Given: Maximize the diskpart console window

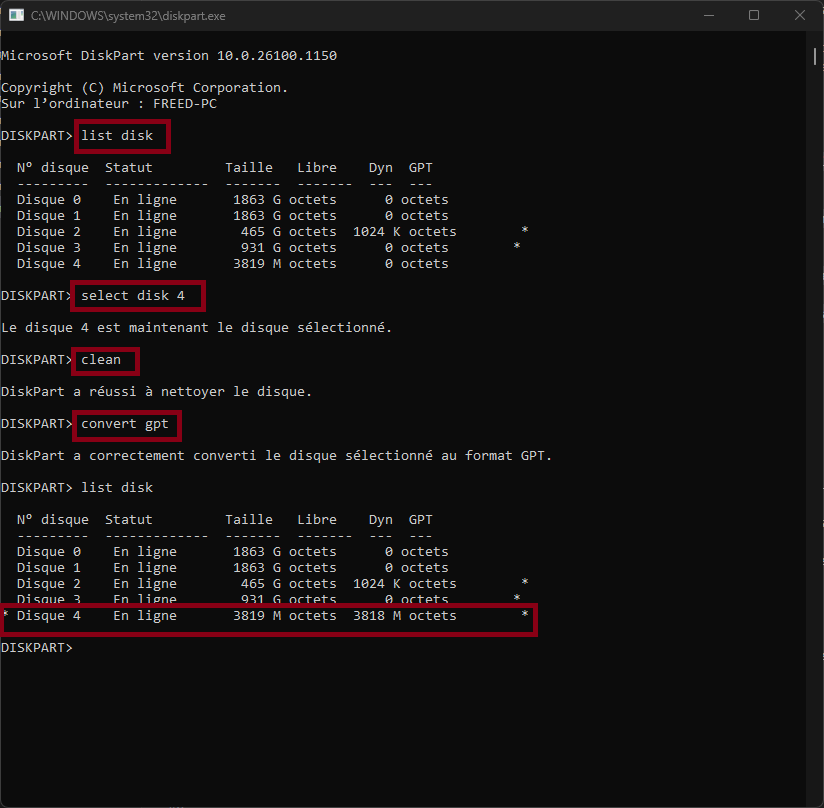Looking at the screenshot, I should [754, 16].
